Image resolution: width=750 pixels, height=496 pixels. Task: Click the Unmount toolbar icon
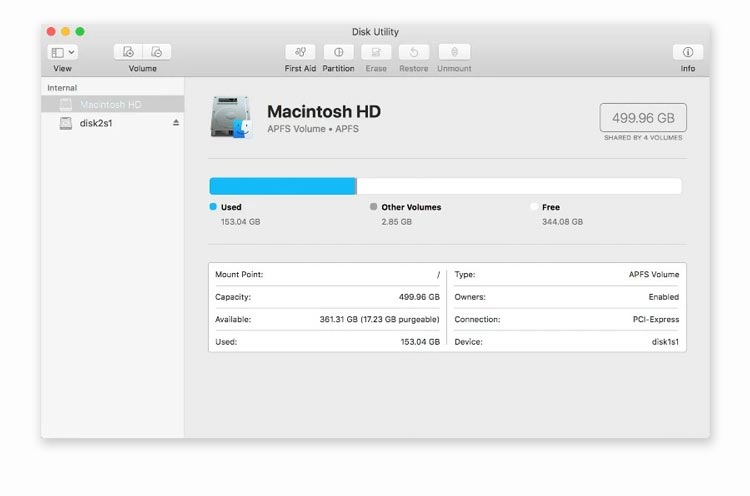coord(454,52)
